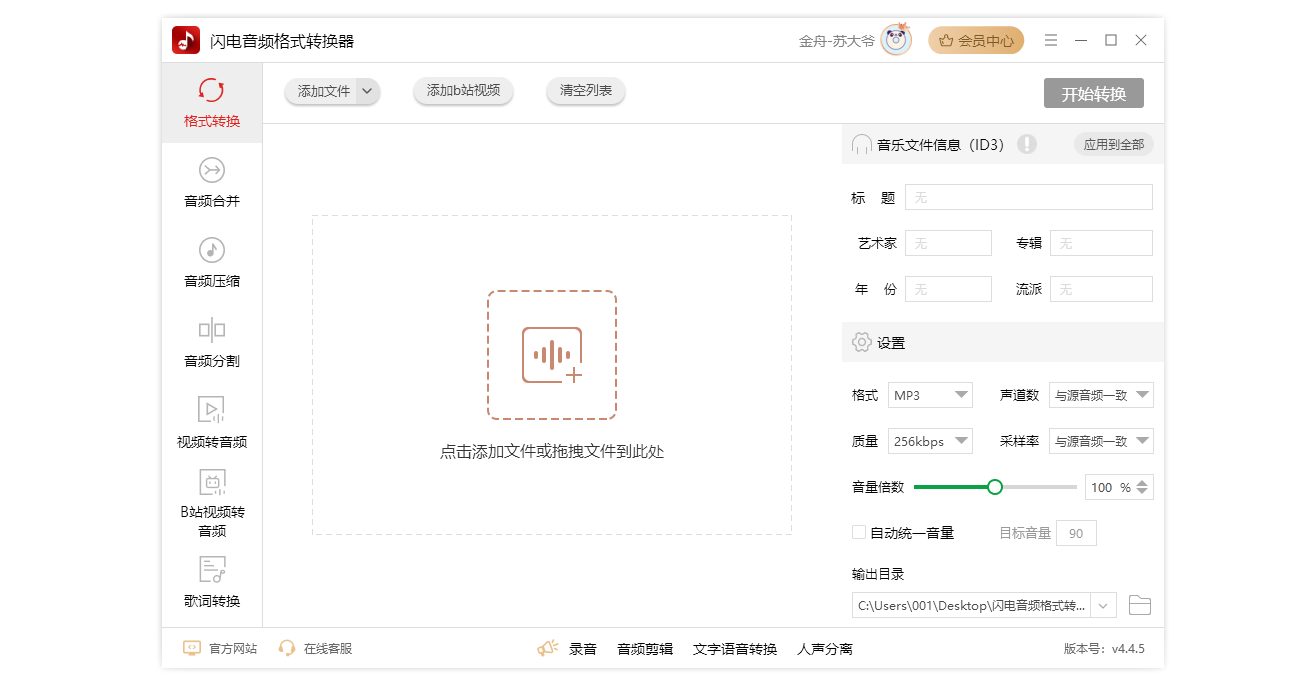Click the 添加文件 button
Viewport: 1300px width, 688px height.
pyautogui.click(x=324, y=91)
